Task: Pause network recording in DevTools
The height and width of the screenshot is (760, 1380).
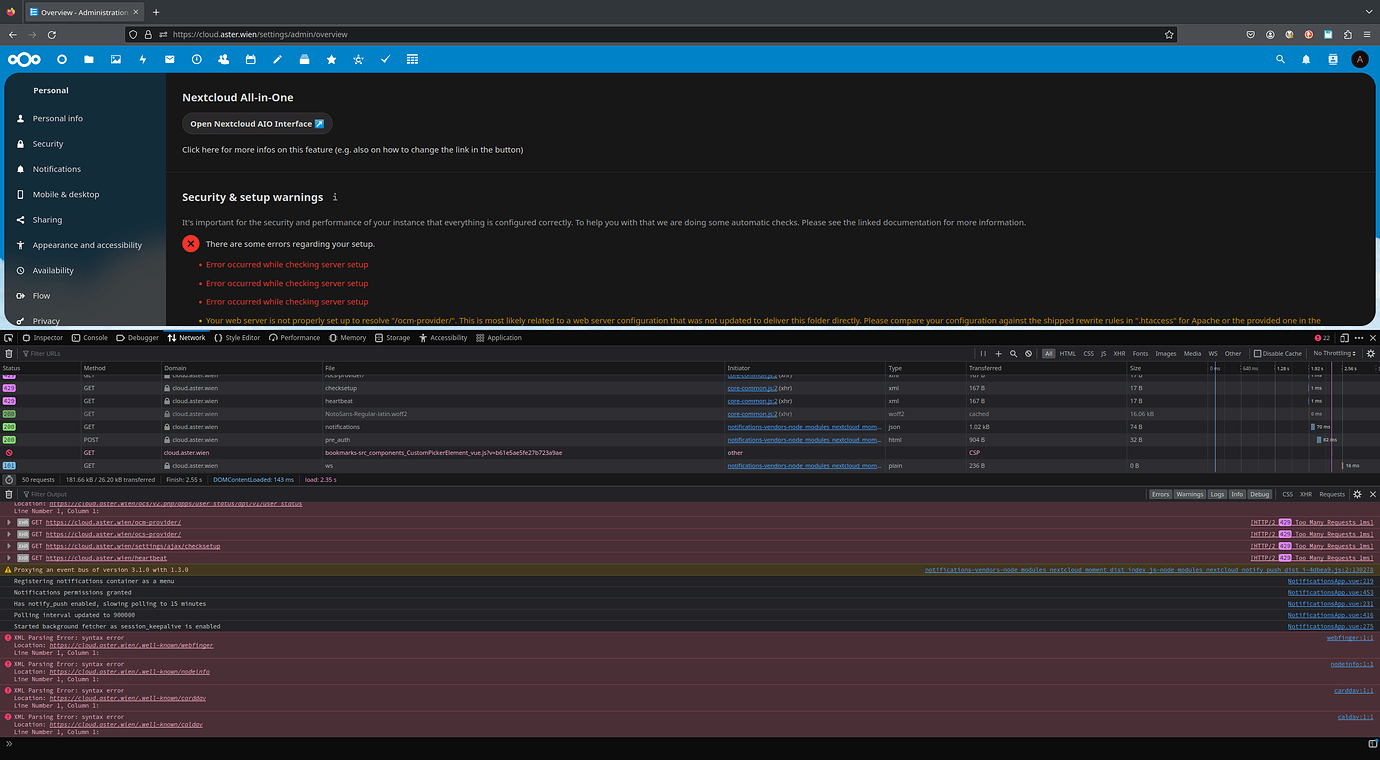Action: (983, 353)
